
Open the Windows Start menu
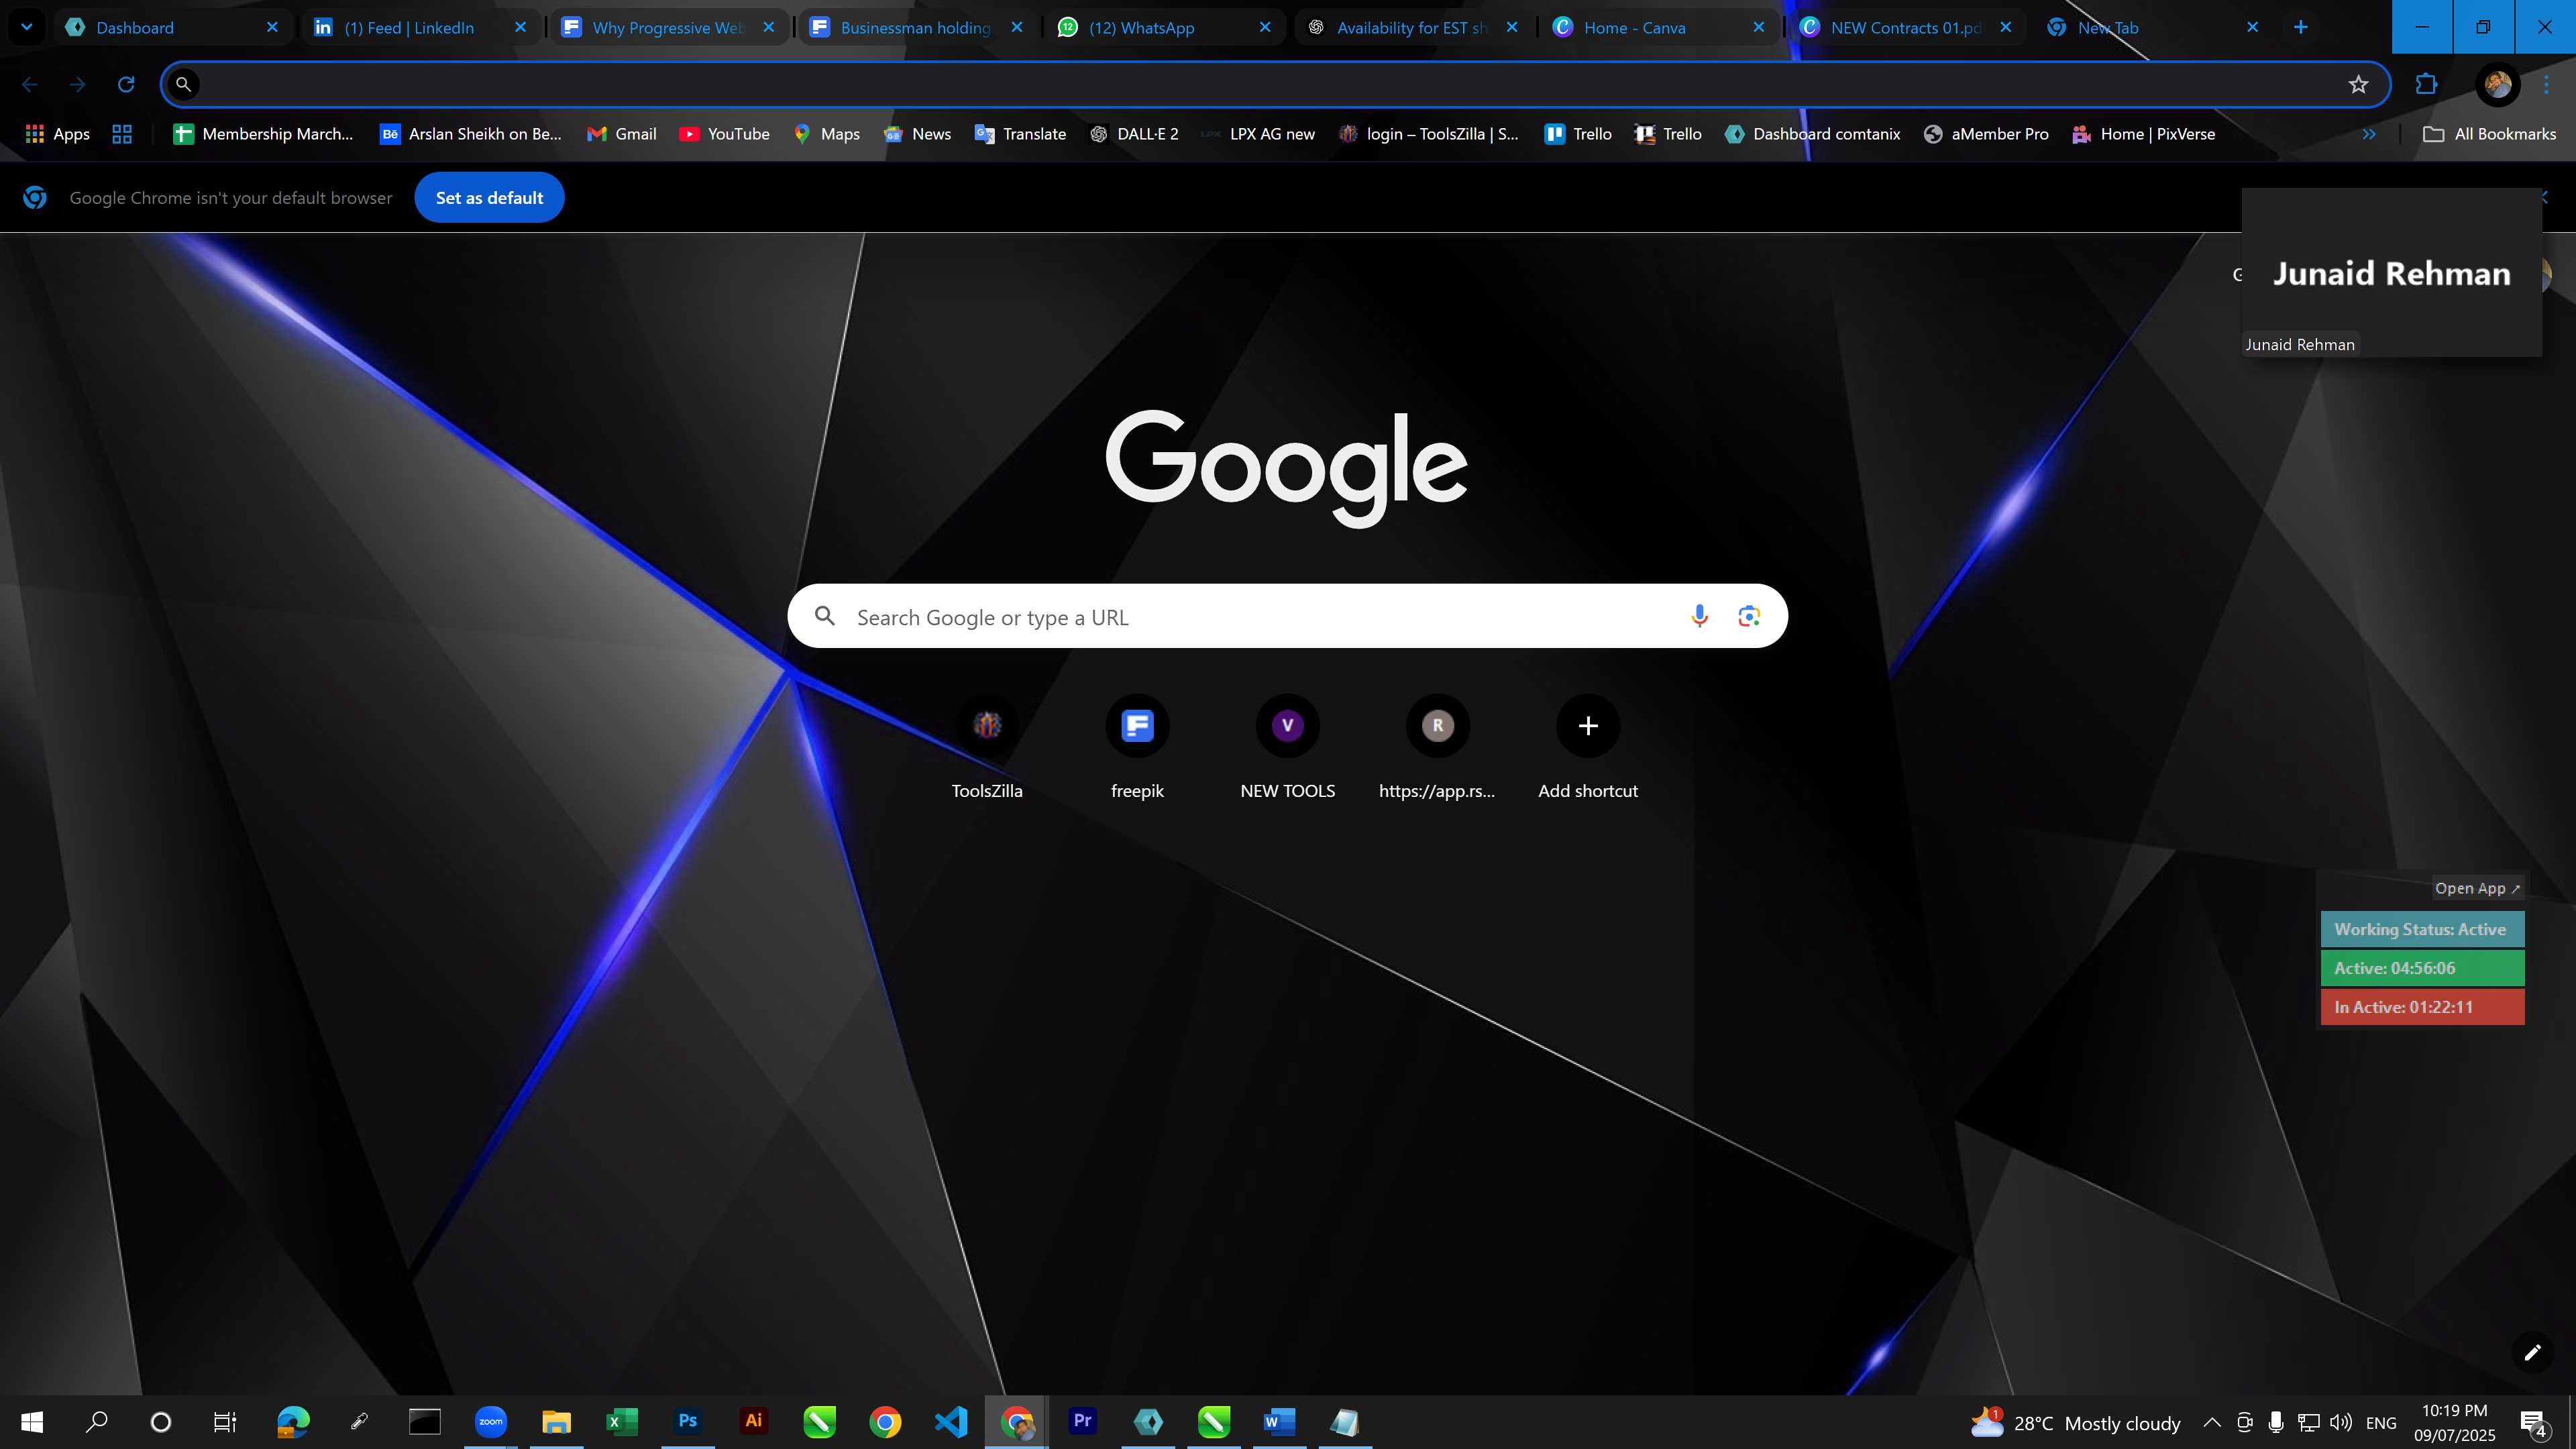coord(32,1421)
